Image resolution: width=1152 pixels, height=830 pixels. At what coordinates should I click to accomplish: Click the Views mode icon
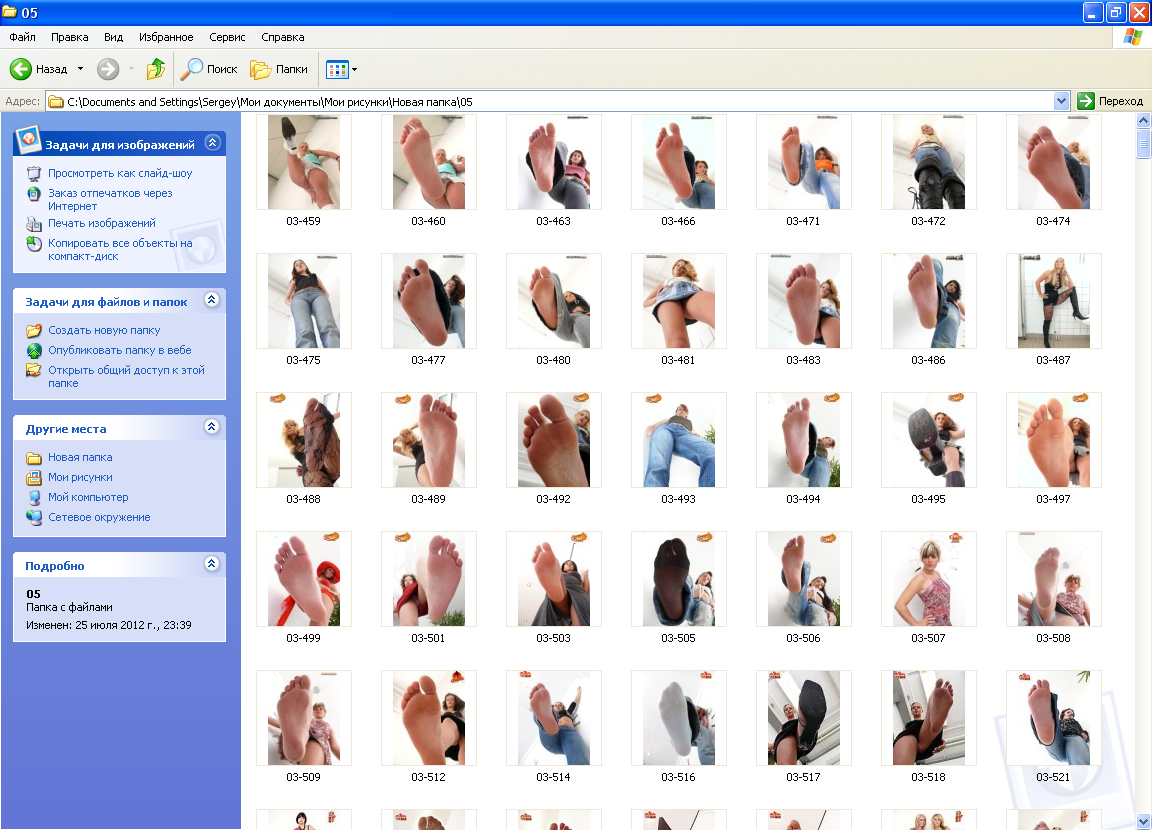(x=336, y=70)
